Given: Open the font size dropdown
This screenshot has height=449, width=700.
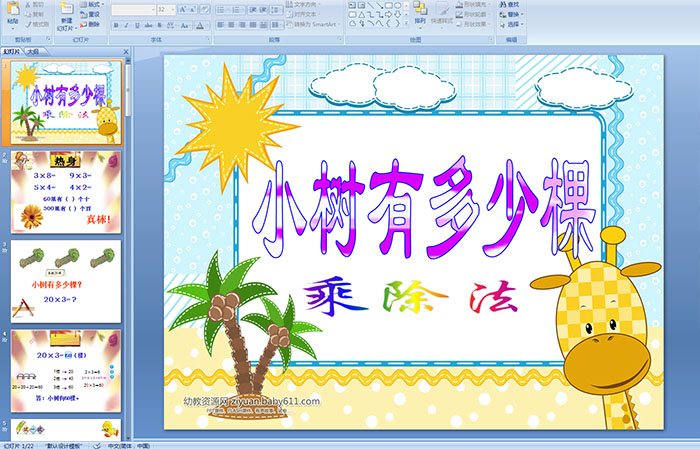Looking at the screenshot, I should [172, 9].
